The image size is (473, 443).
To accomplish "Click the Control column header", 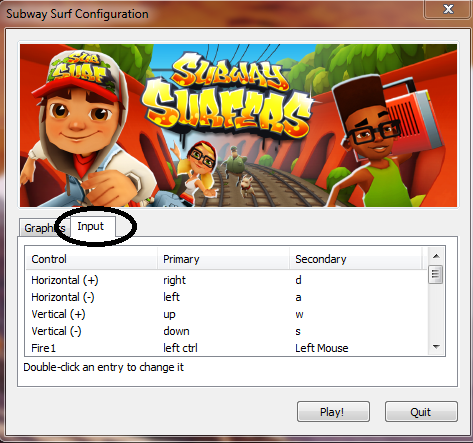I will point(91,259).
